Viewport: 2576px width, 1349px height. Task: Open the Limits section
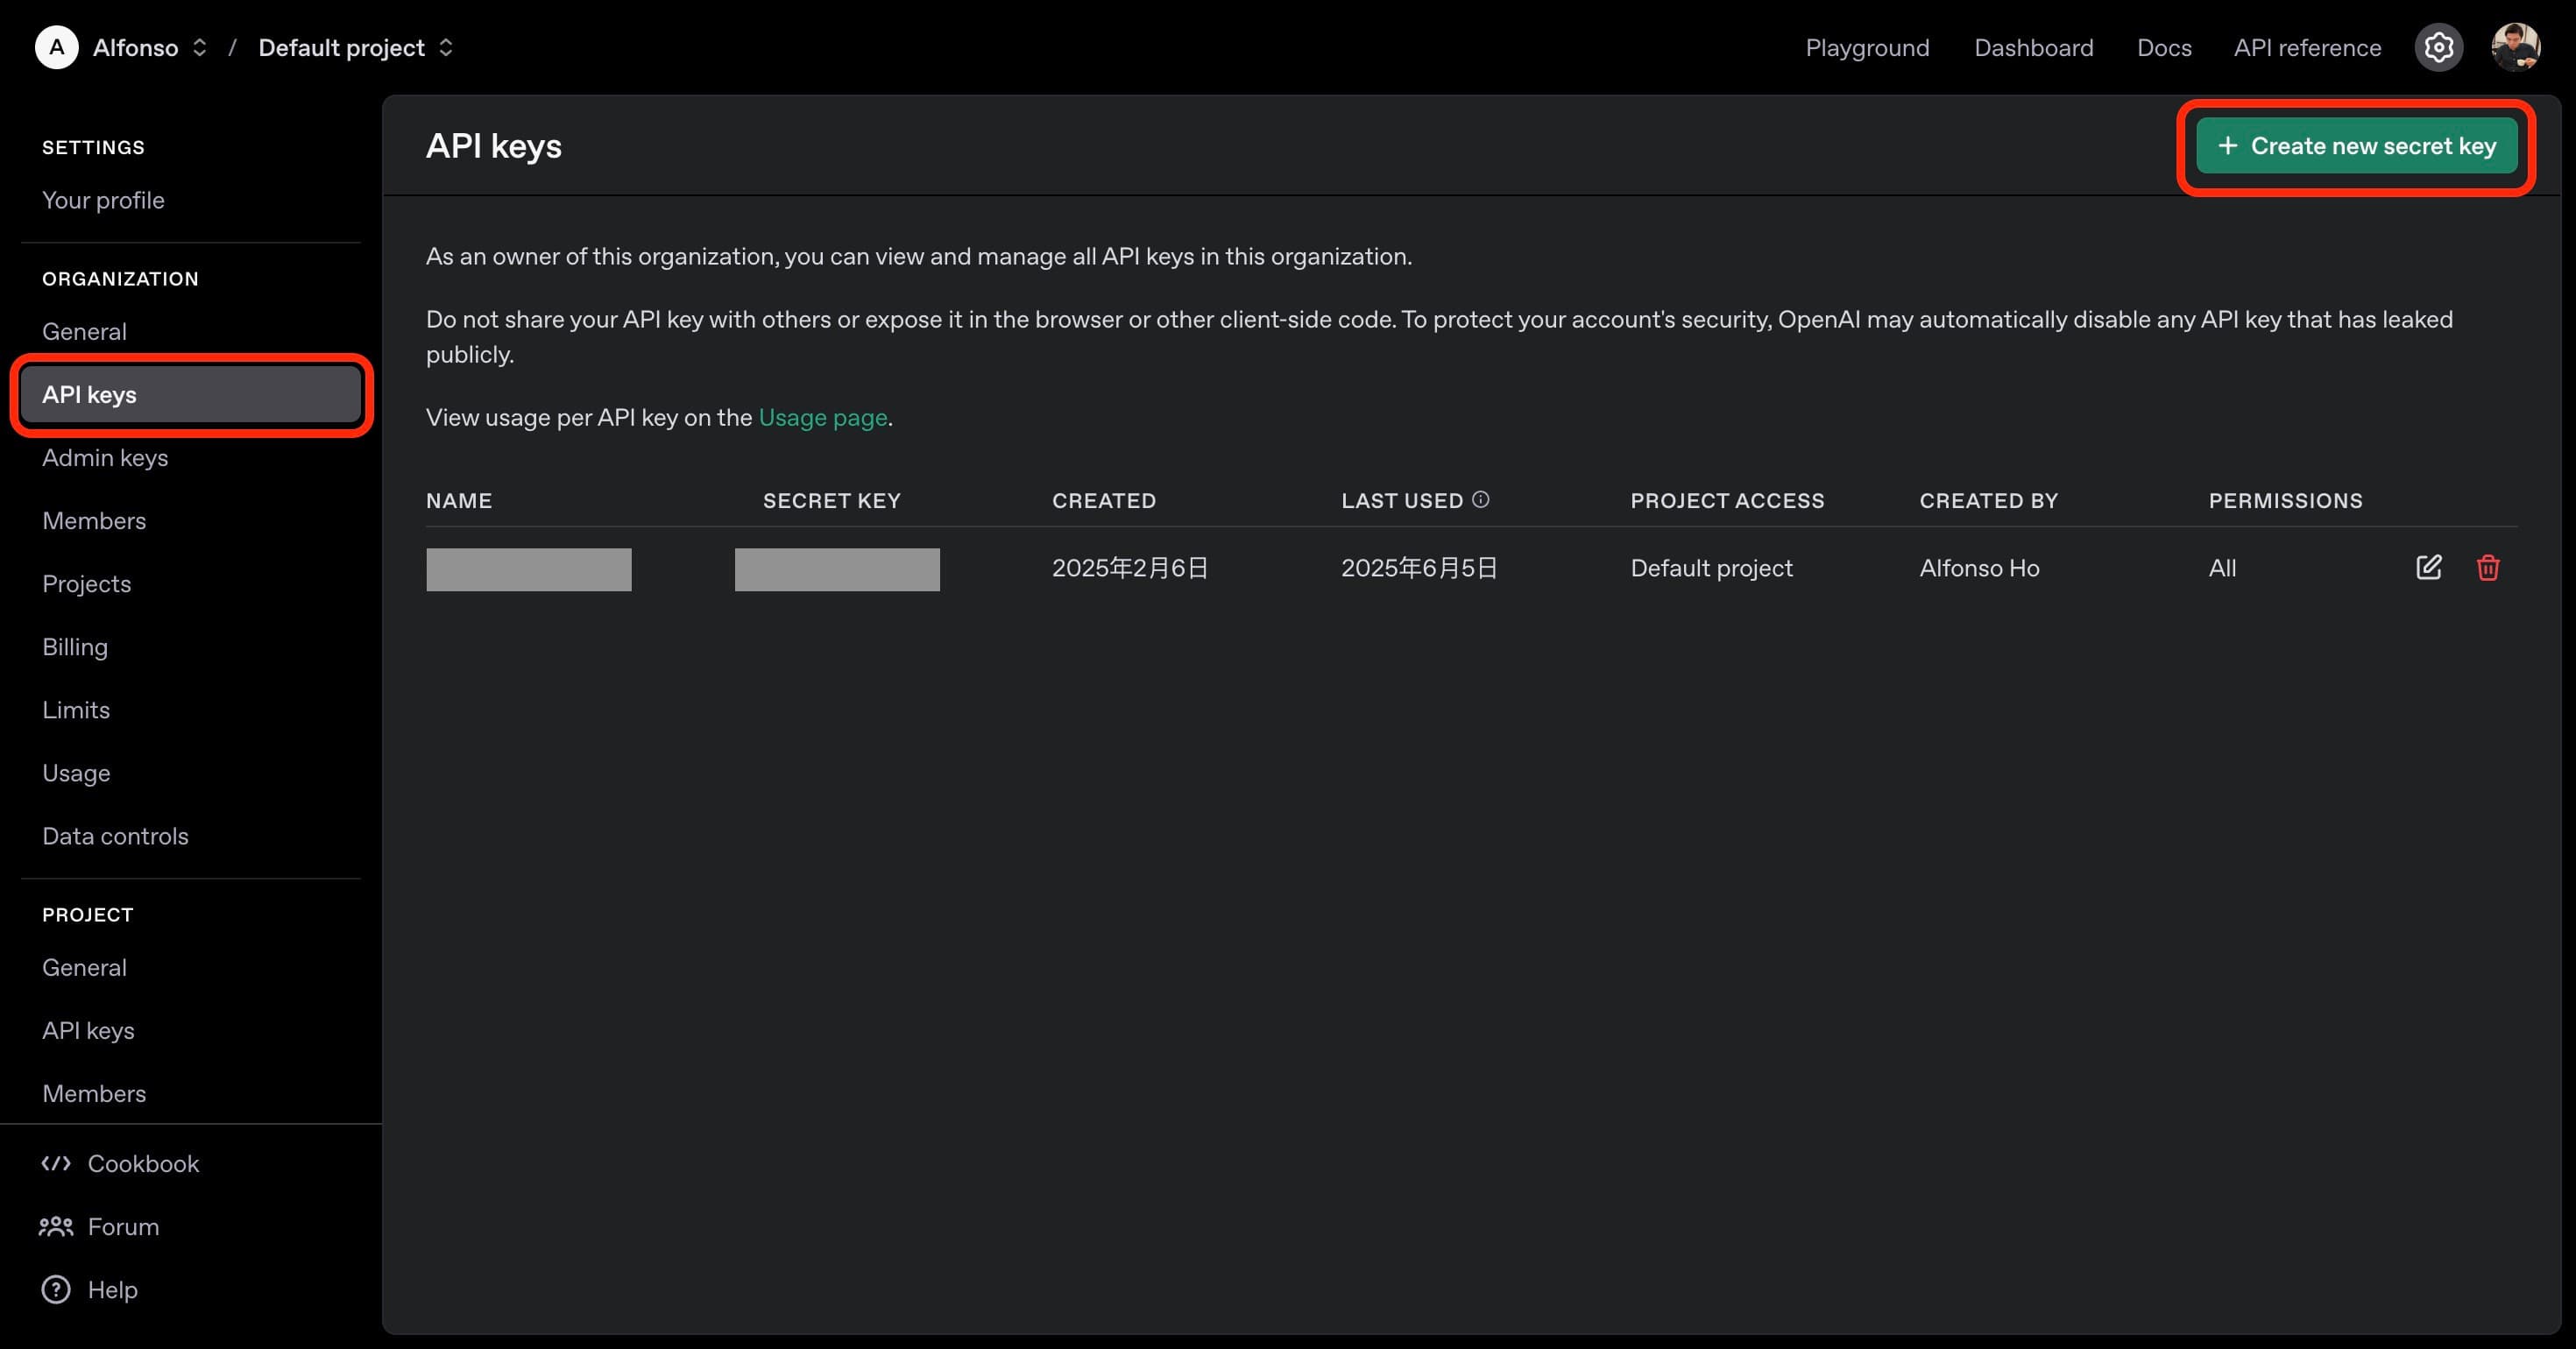pos(77,709)
